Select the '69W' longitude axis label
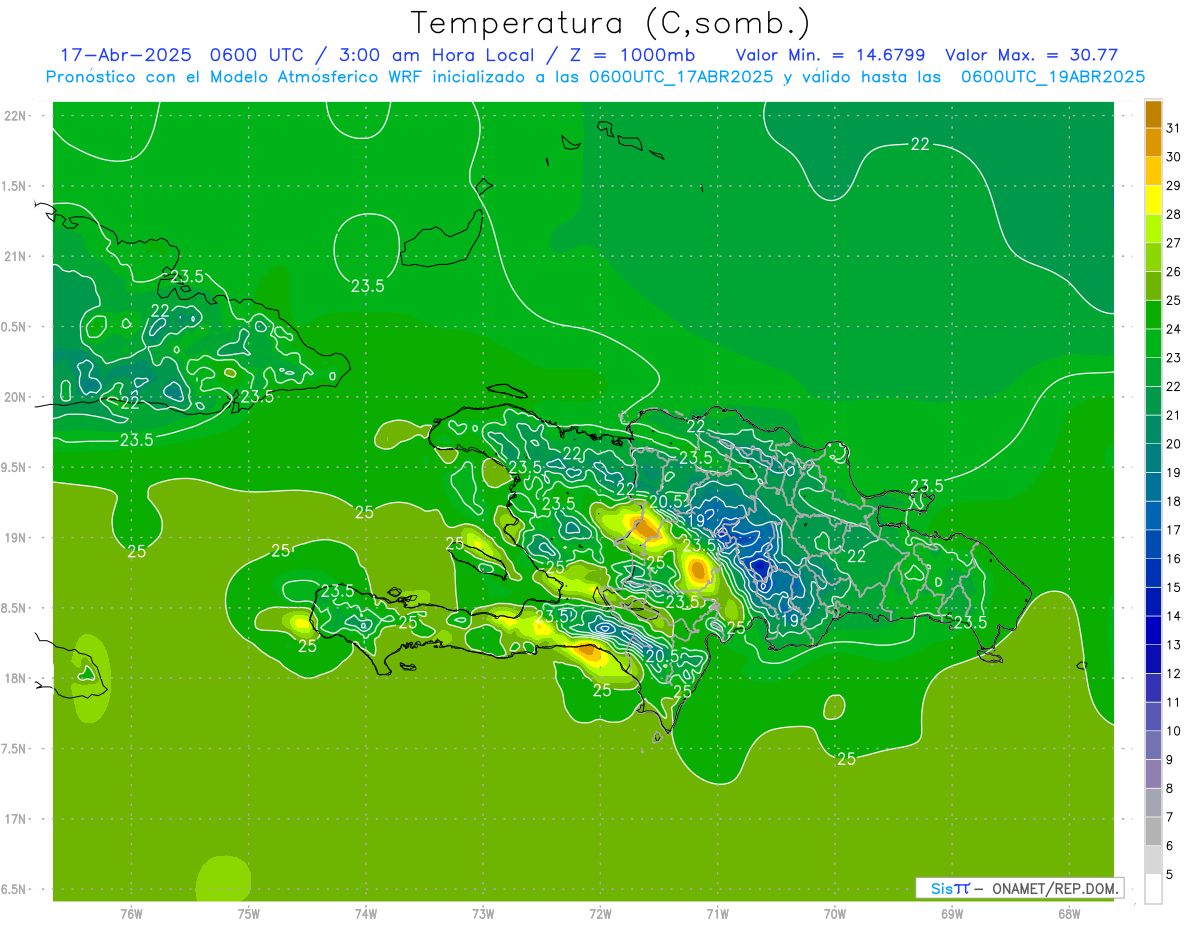Image resolution: width=1200 pixels, height=927 pixels. point(951,913)
